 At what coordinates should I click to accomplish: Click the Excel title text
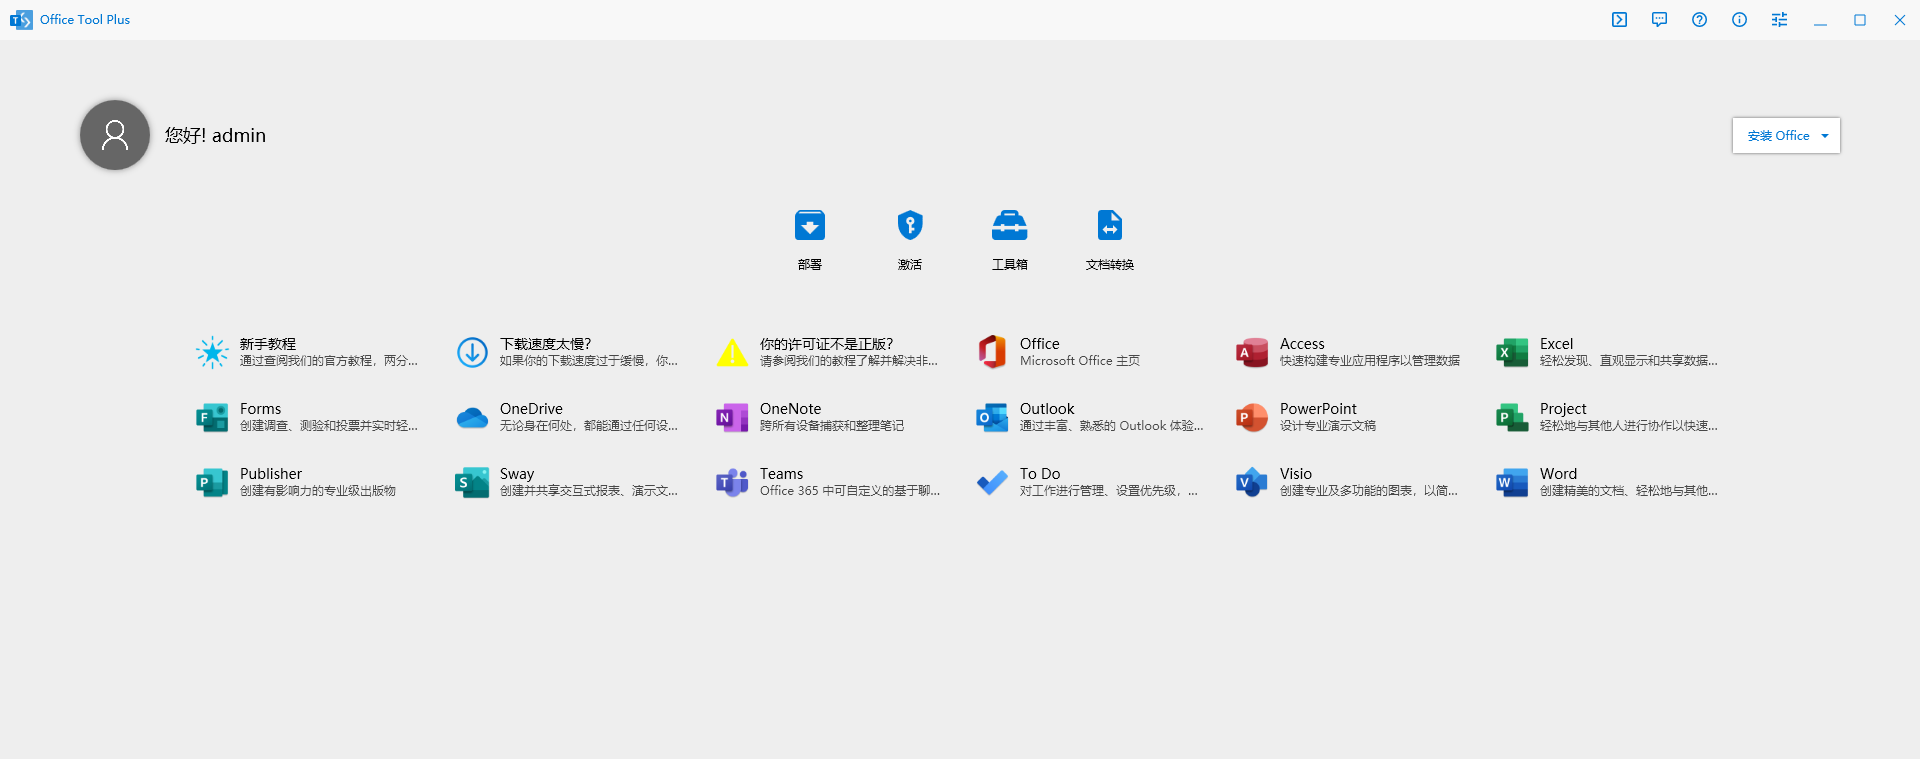tap(1556, 344)
